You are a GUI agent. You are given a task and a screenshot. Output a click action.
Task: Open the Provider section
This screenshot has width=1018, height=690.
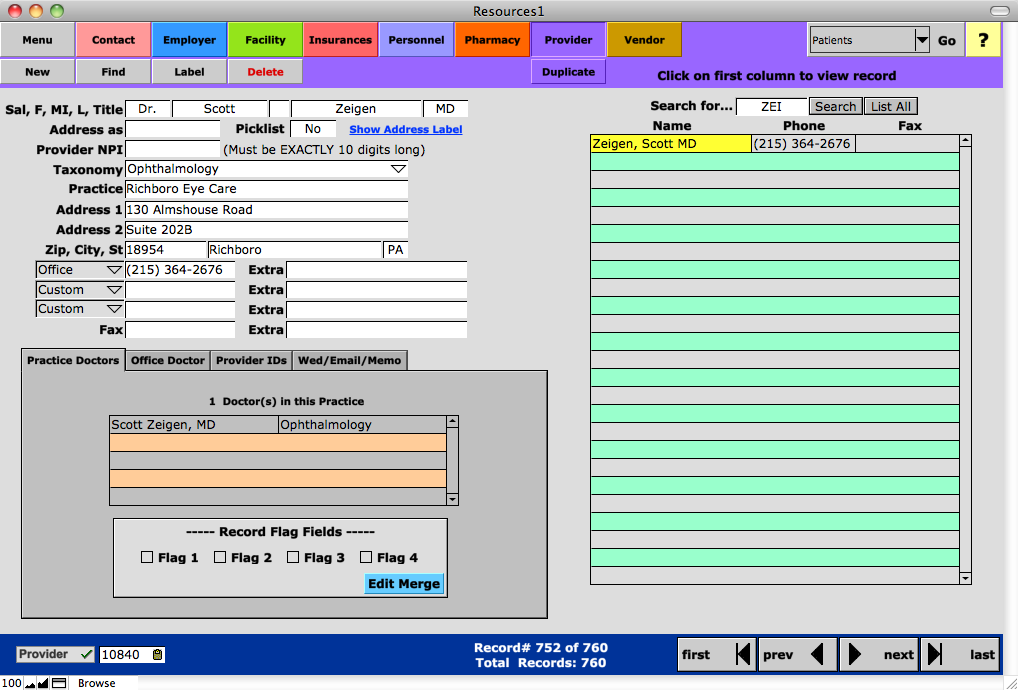coord(568,40)
